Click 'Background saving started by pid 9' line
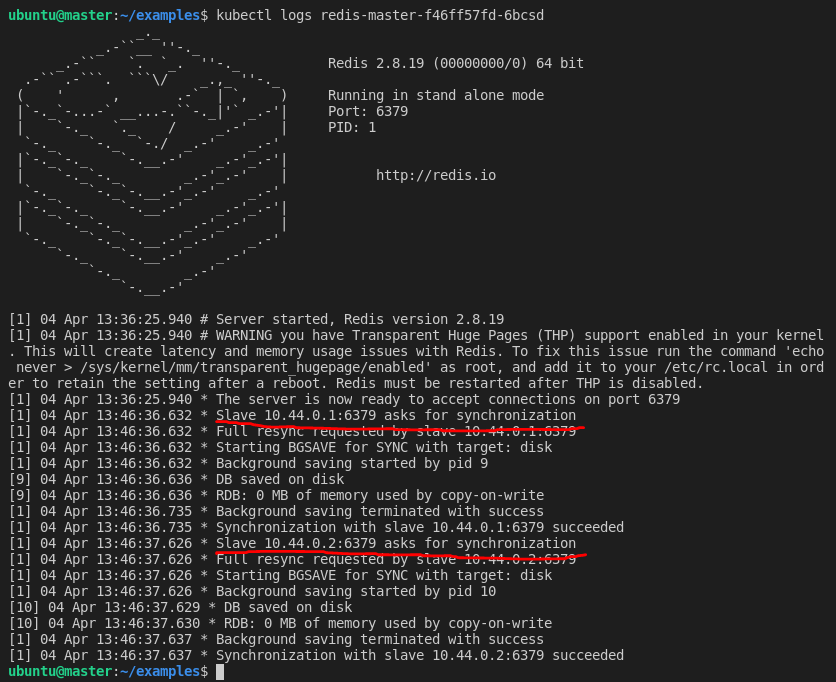This screenshot has height=682, width=836. click(248, 463)
